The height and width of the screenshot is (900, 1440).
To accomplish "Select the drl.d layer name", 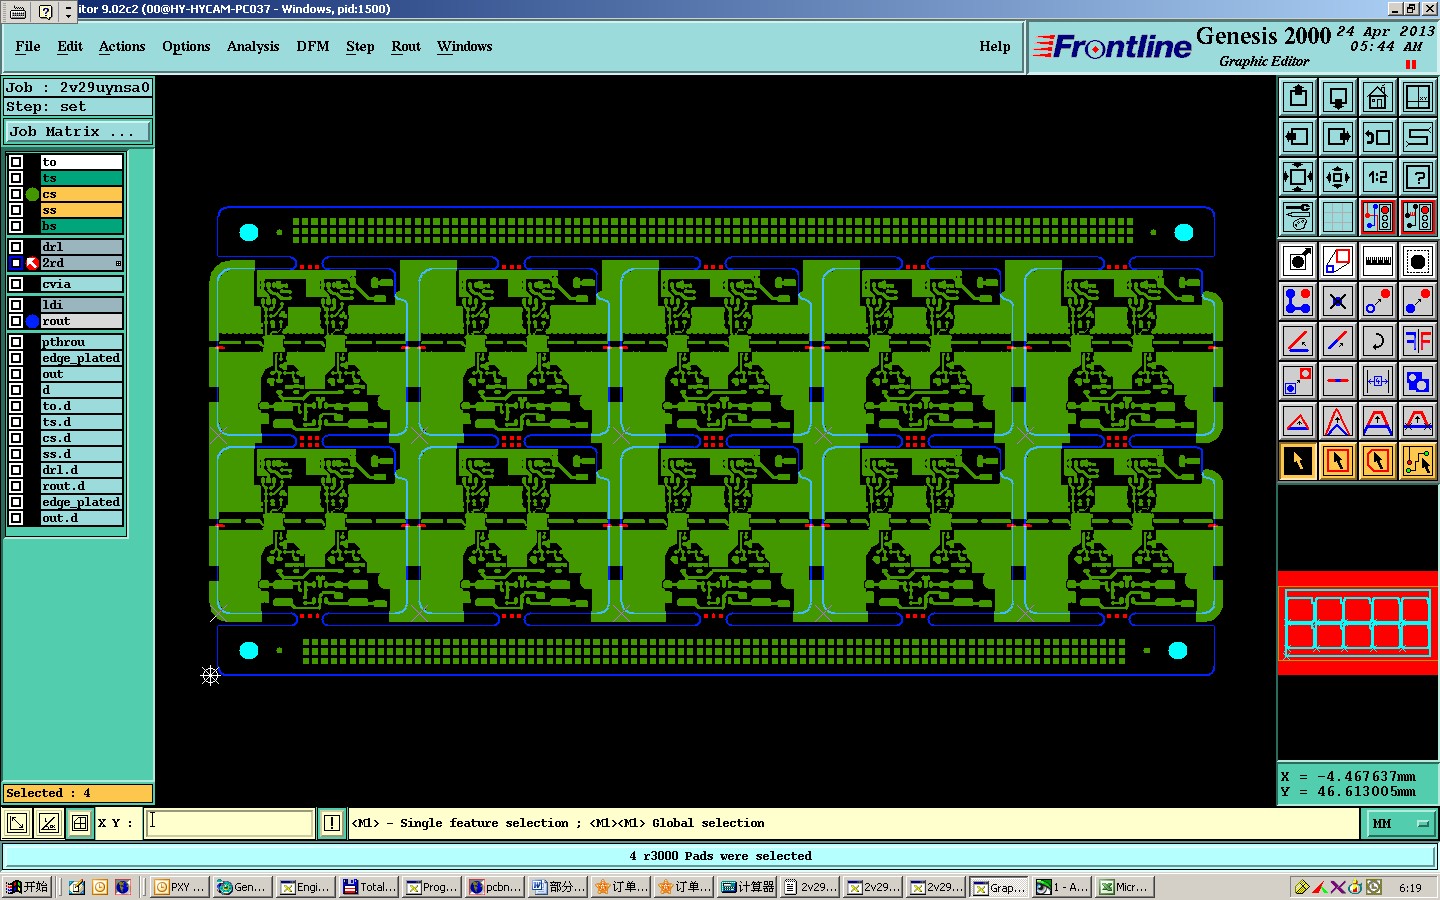I will [81, 470].
